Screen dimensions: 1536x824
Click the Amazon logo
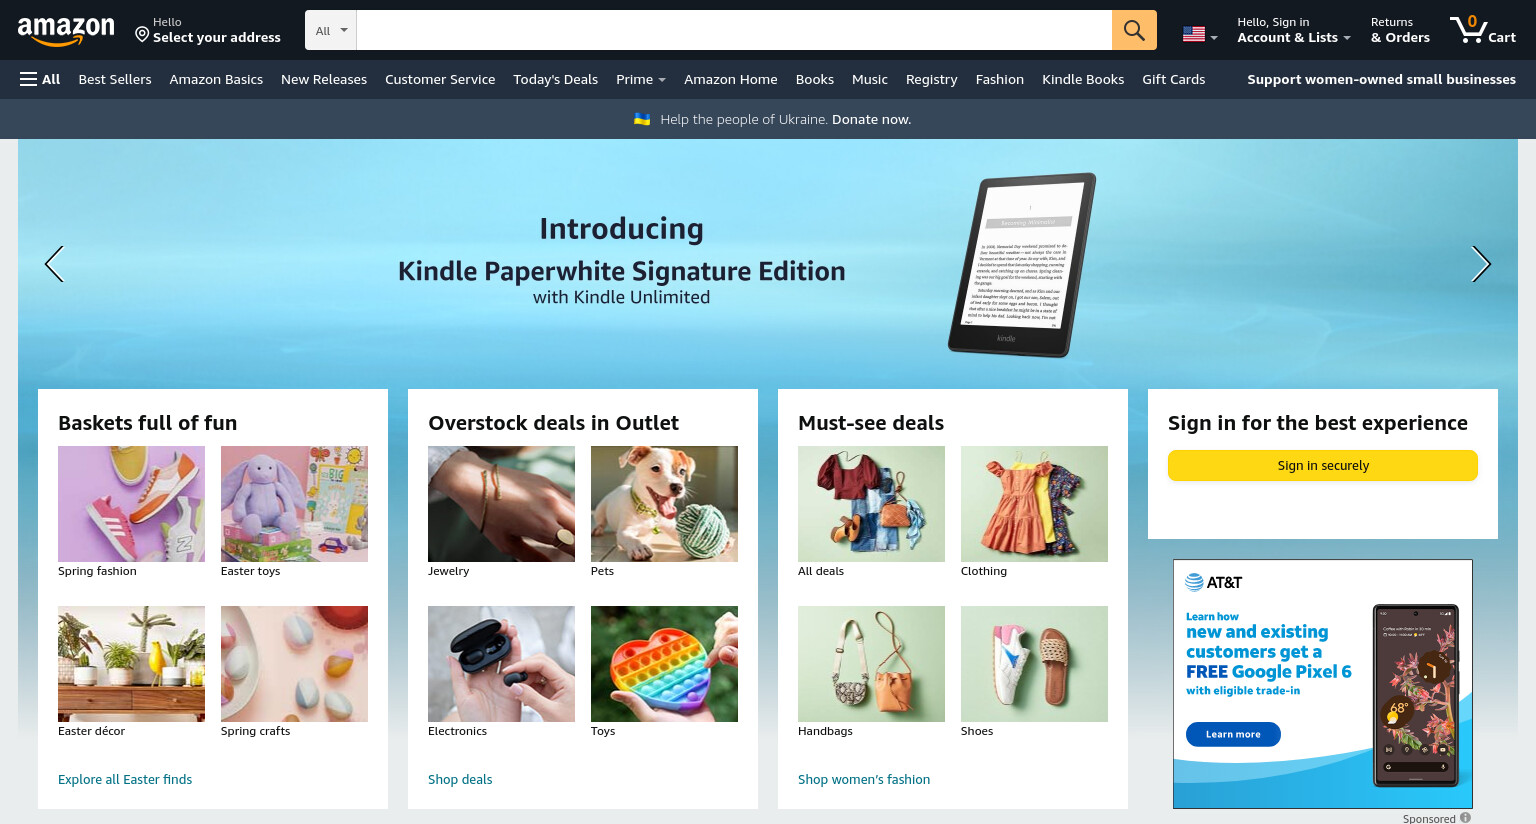click(66, 31)
